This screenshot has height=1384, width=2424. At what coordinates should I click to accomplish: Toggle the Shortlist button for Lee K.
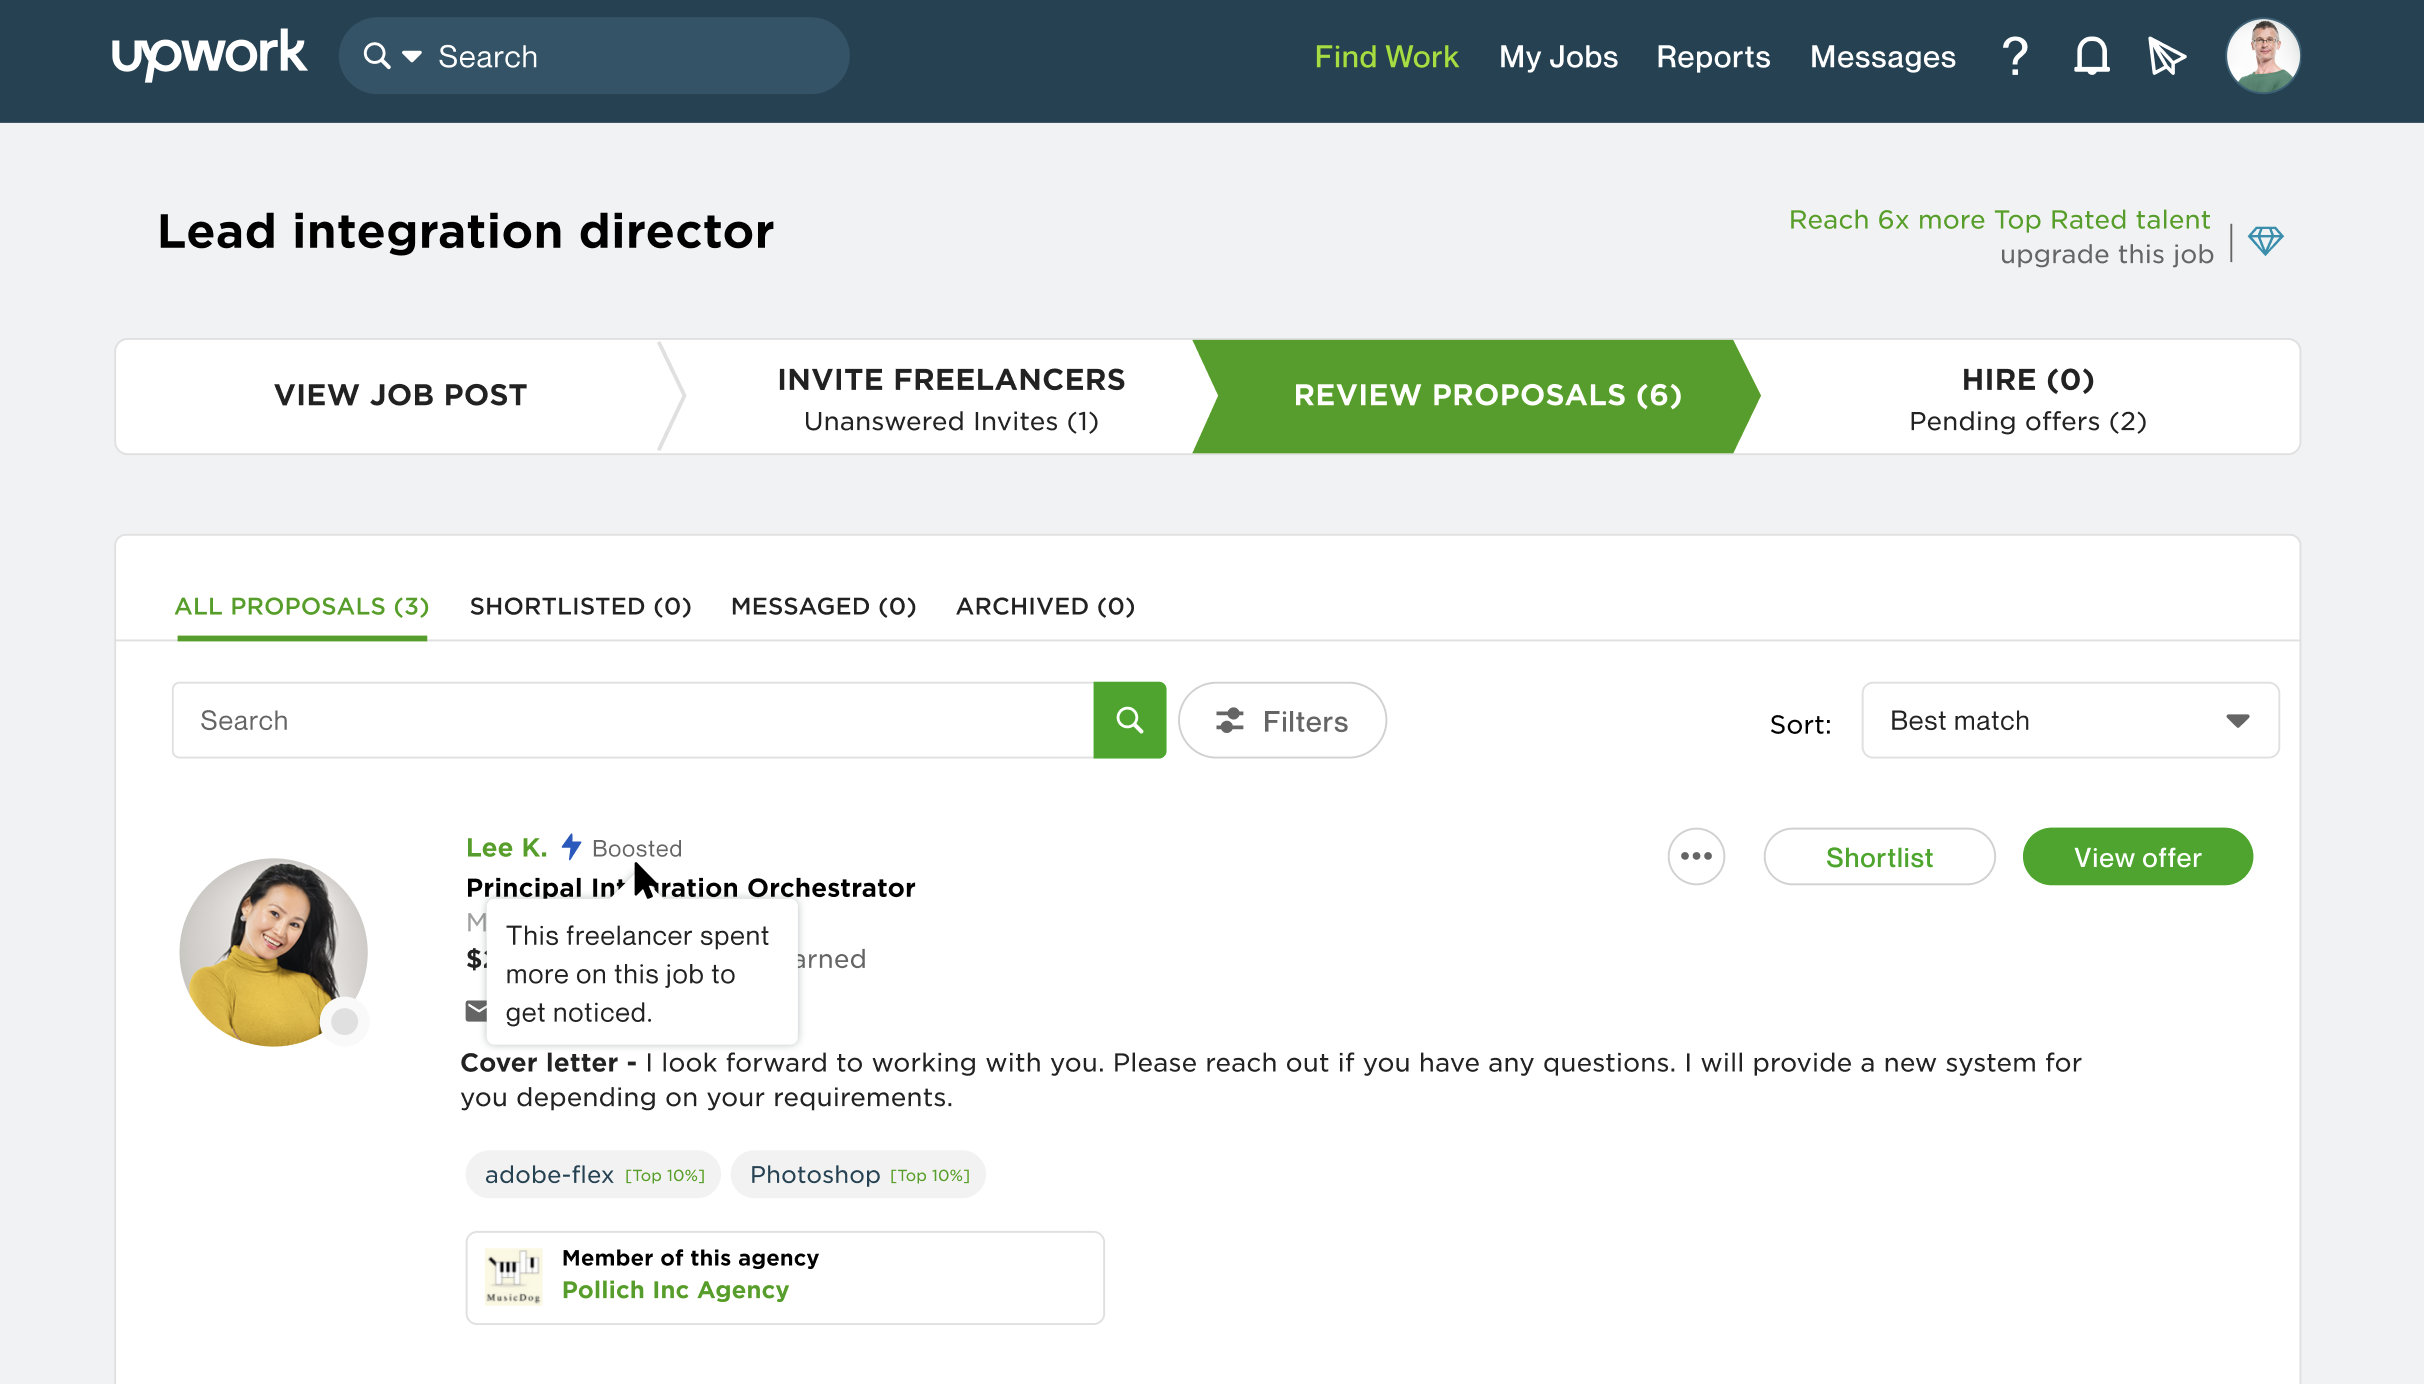[x=1878, y=856]
